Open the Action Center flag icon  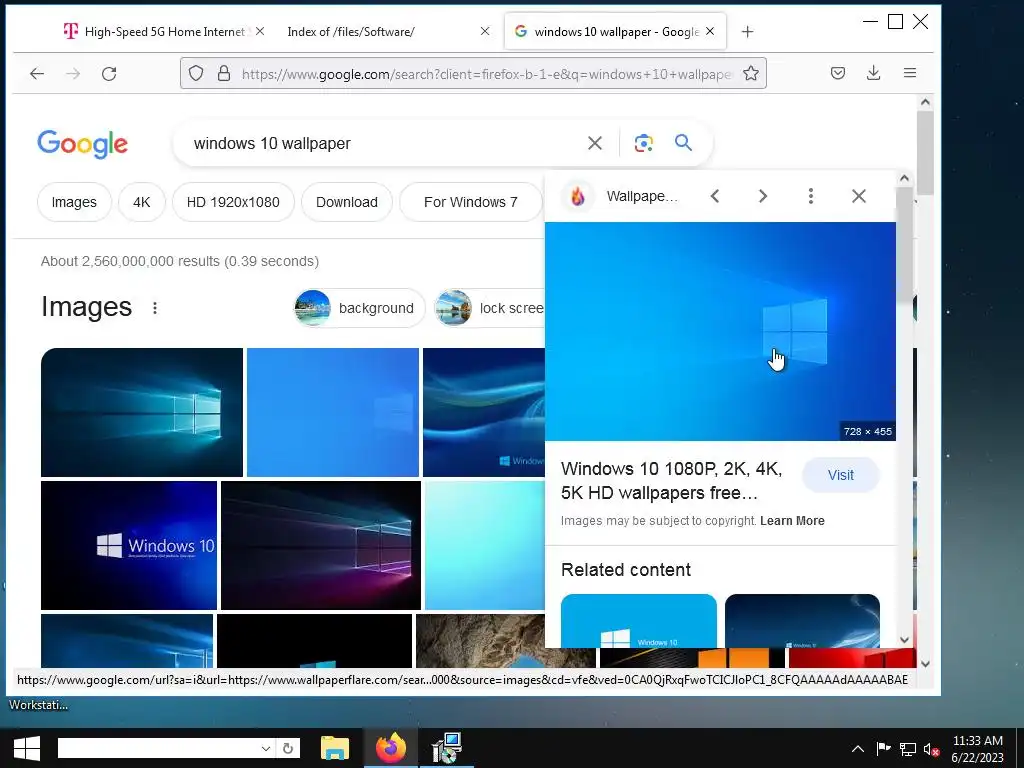point(883,749)
